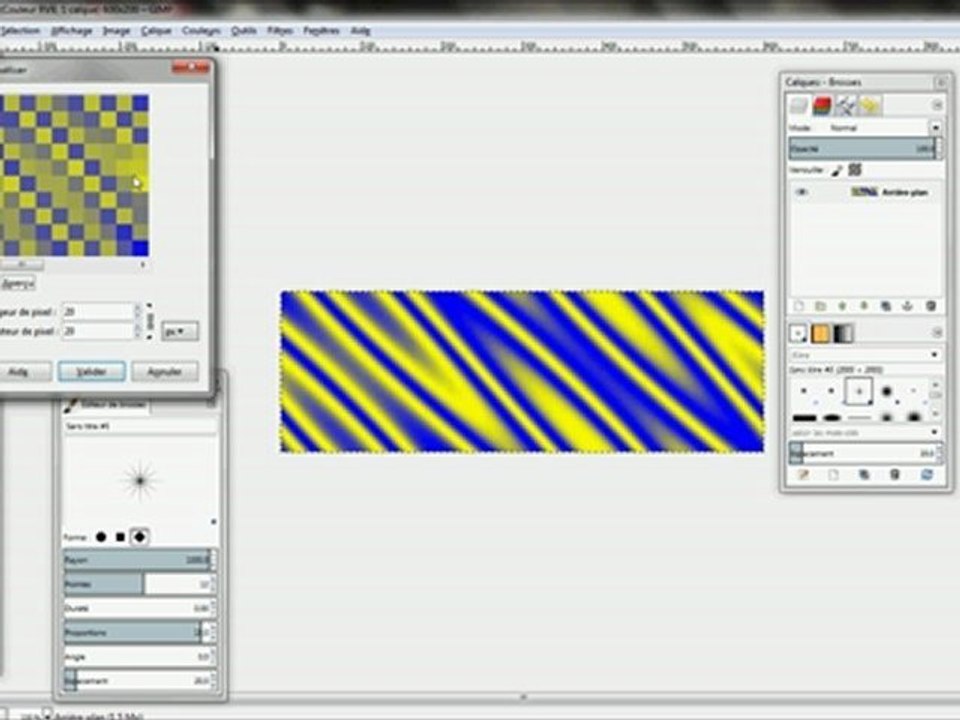Adjust the Rayon slider
960x720 pixels.
pyautogui.click(x=140, y=560)
